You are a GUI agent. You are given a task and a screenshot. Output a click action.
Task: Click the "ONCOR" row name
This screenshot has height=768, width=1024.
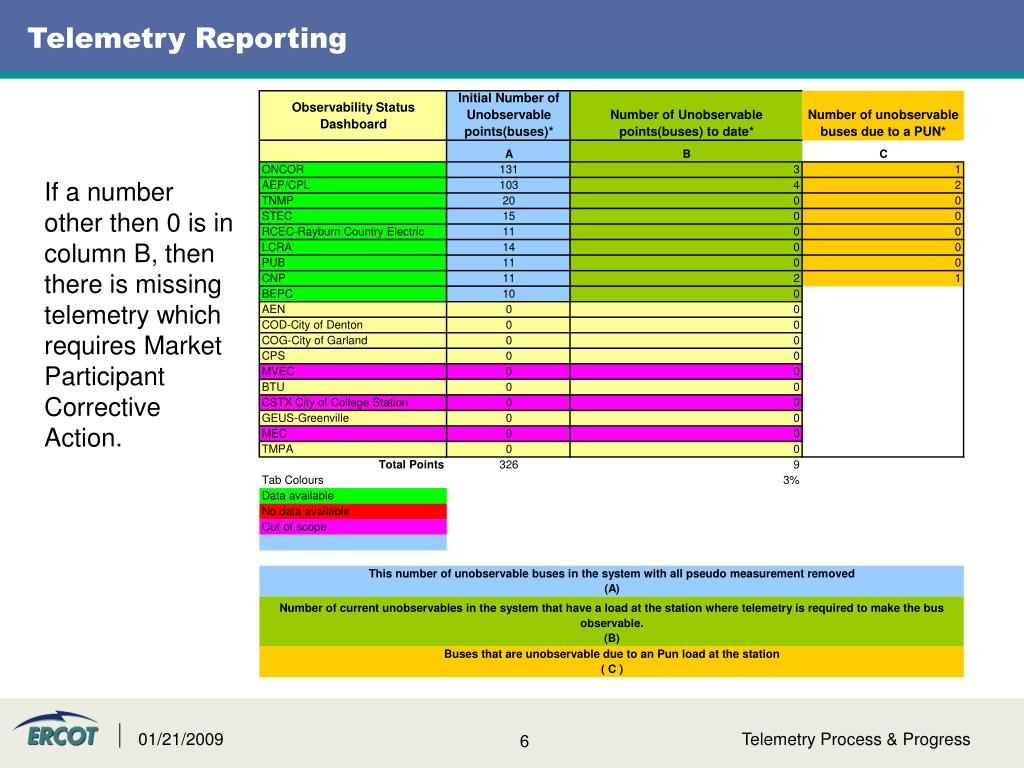coord(353,169)
